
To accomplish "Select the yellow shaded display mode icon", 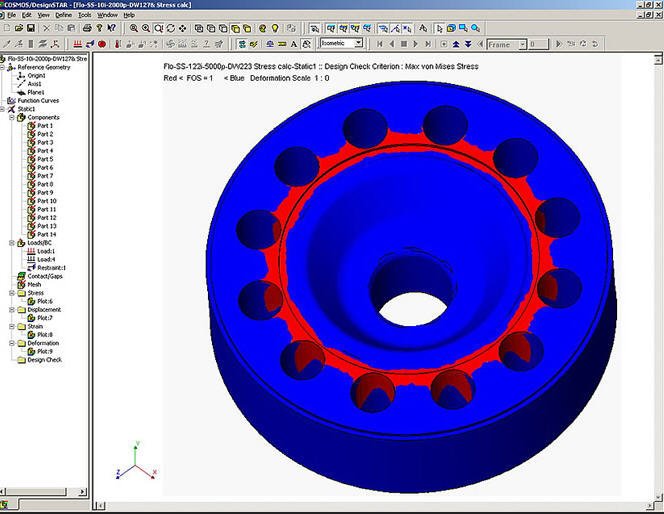I will tap(235, 28).
